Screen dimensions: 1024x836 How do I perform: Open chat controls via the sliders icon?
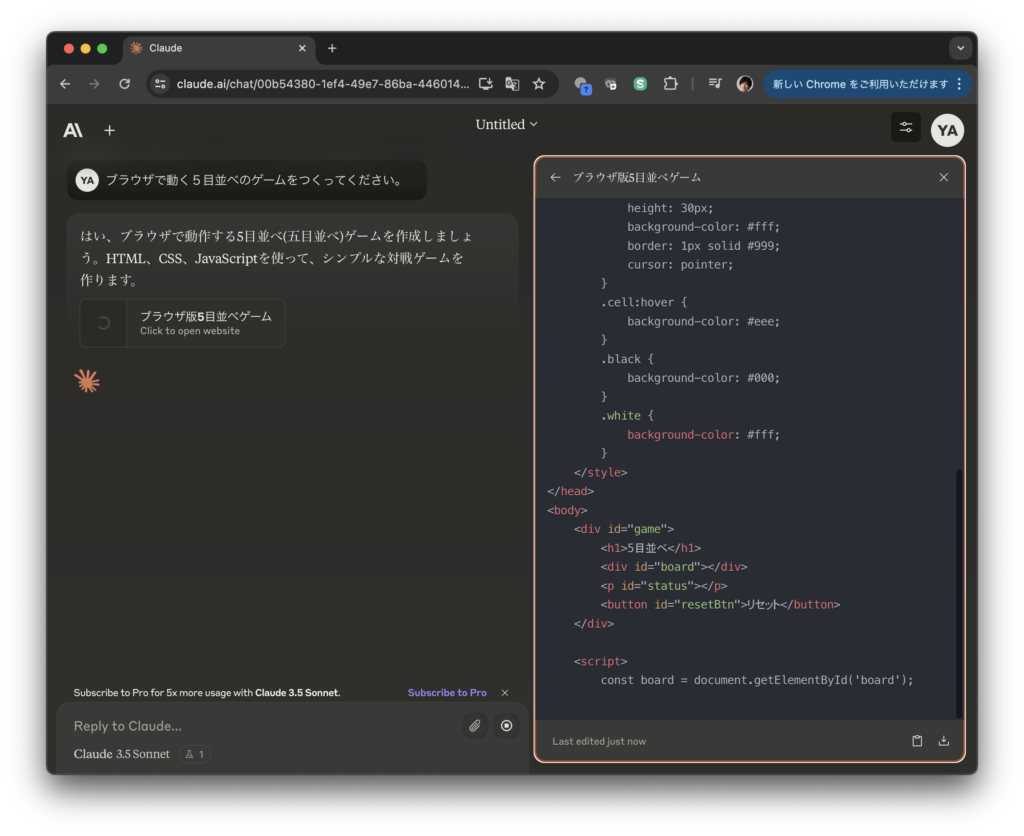[906, 128]
